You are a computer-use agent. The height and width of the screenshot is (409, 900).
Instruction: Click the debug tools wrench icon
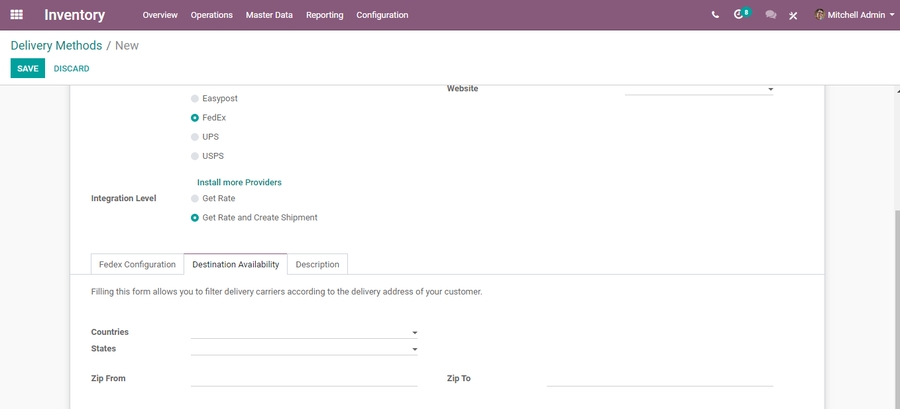(x=793, y=15)
